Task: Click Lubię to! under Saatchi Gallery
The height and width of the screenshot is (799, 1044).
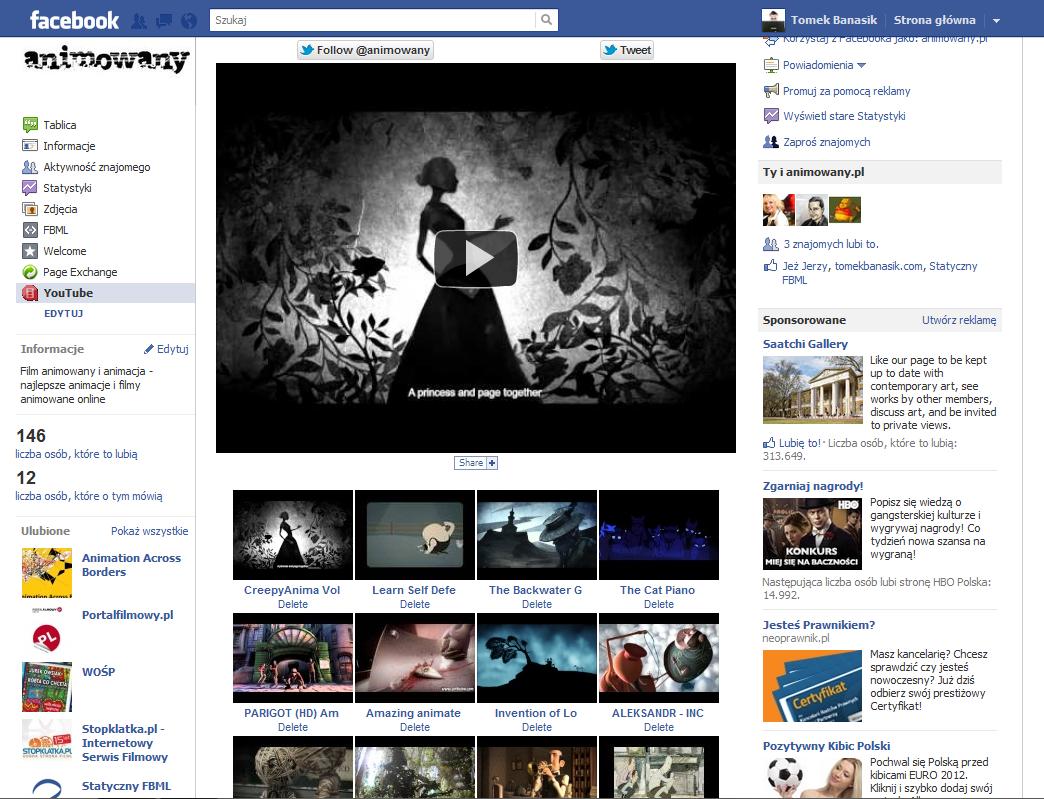Action: [x=800, y=443]
